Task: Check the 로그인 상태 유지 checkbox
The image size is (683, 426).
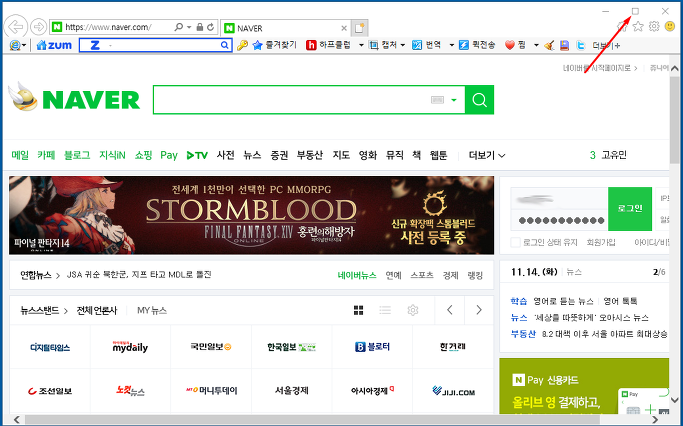Action: (x=515, y=242)
